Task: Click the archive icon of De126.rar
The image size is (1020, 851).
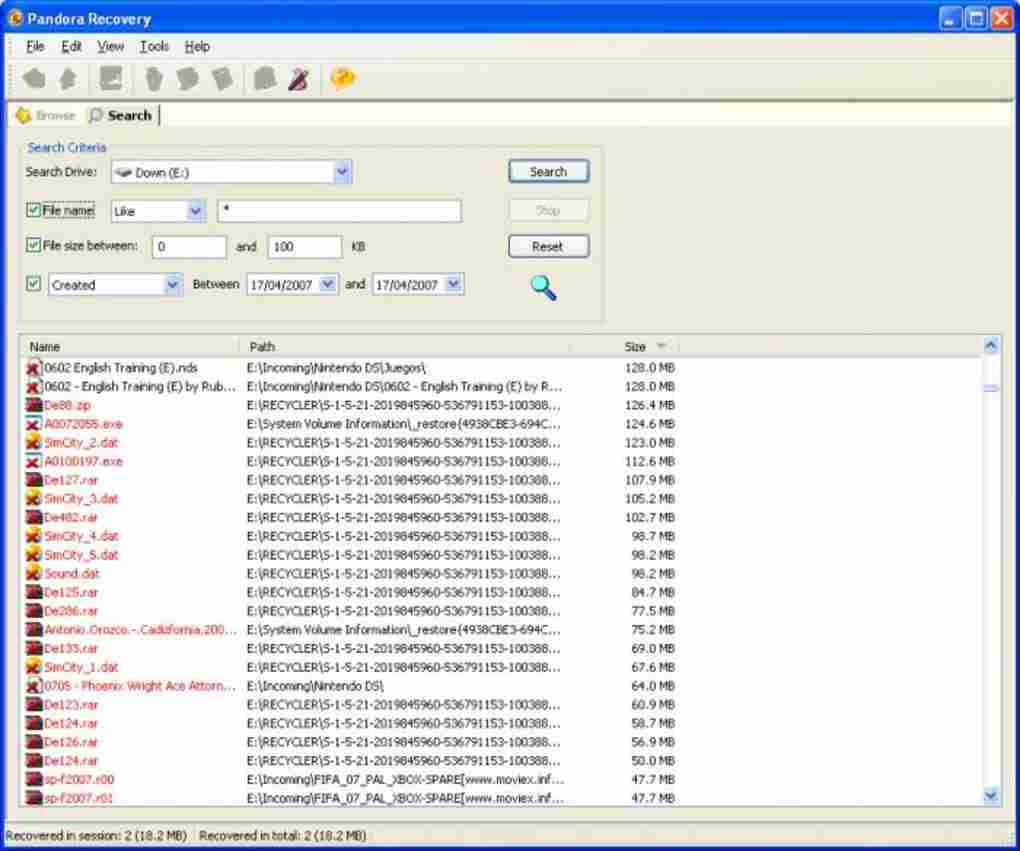Action: point(34,742)
